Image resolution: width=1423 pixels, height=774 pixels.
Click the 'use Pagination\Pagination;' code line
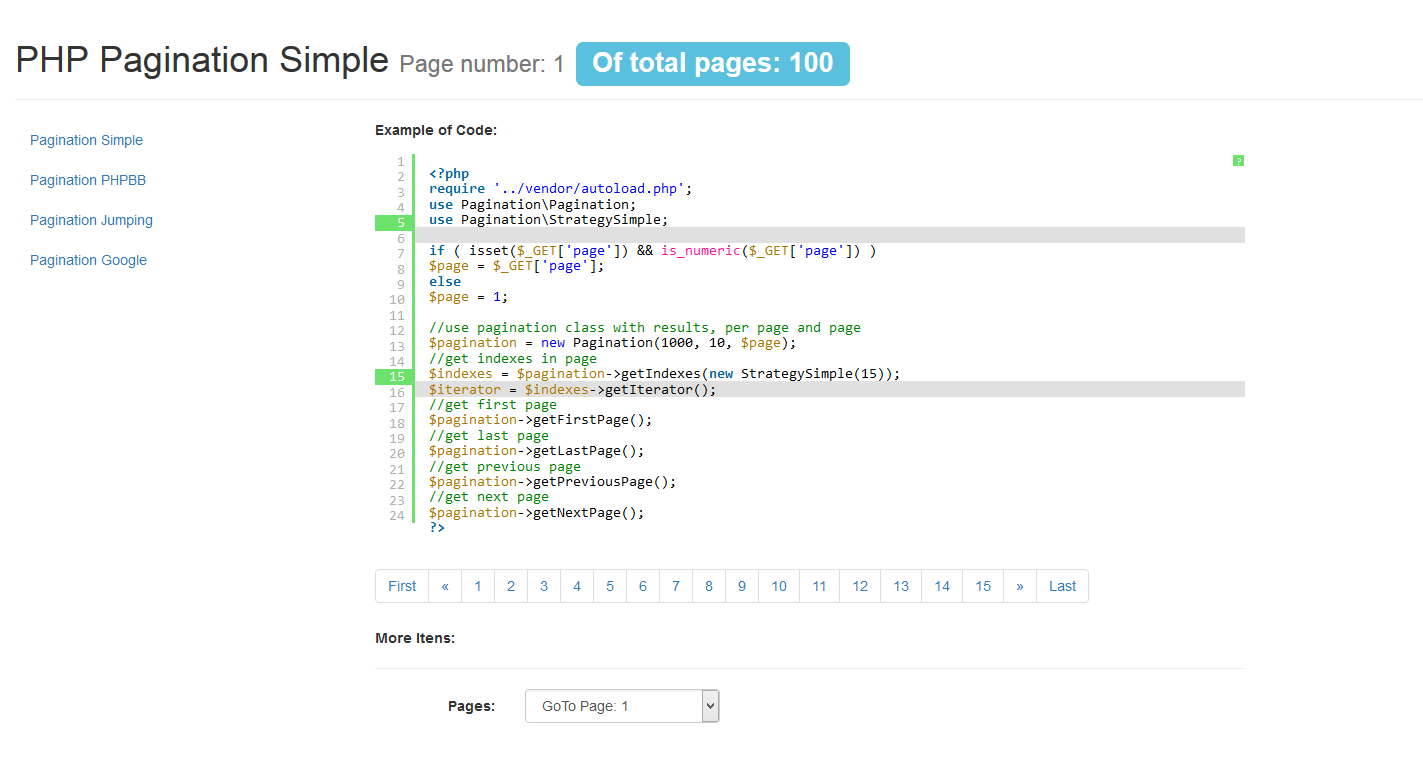533,204
